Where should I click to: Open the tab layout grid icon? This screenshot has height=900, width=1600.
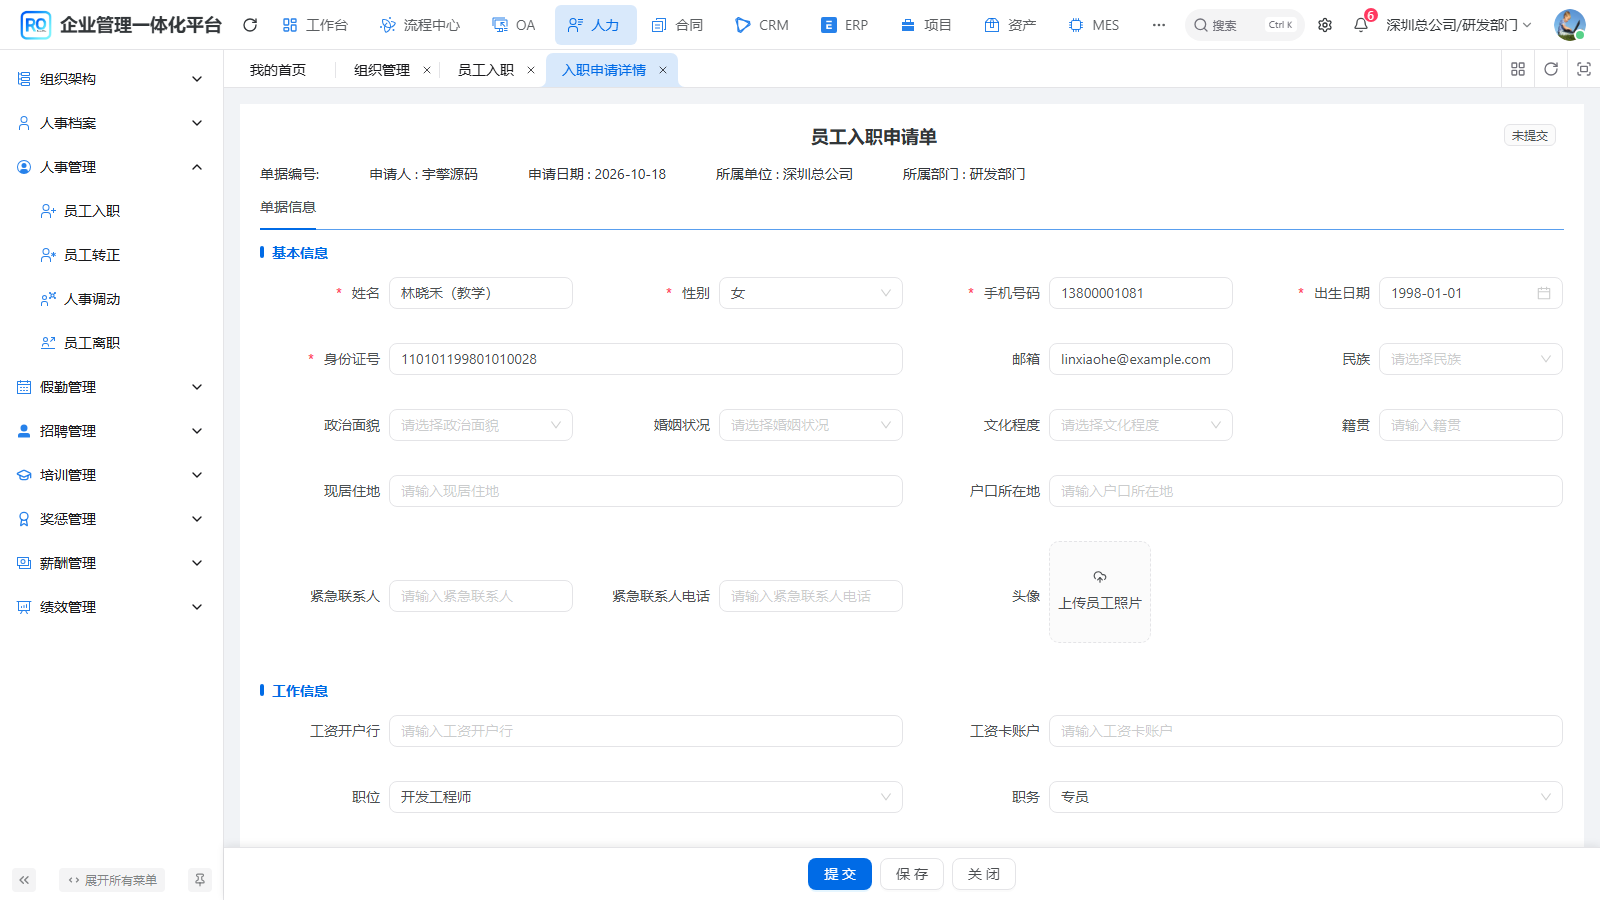click(1518, 69)
